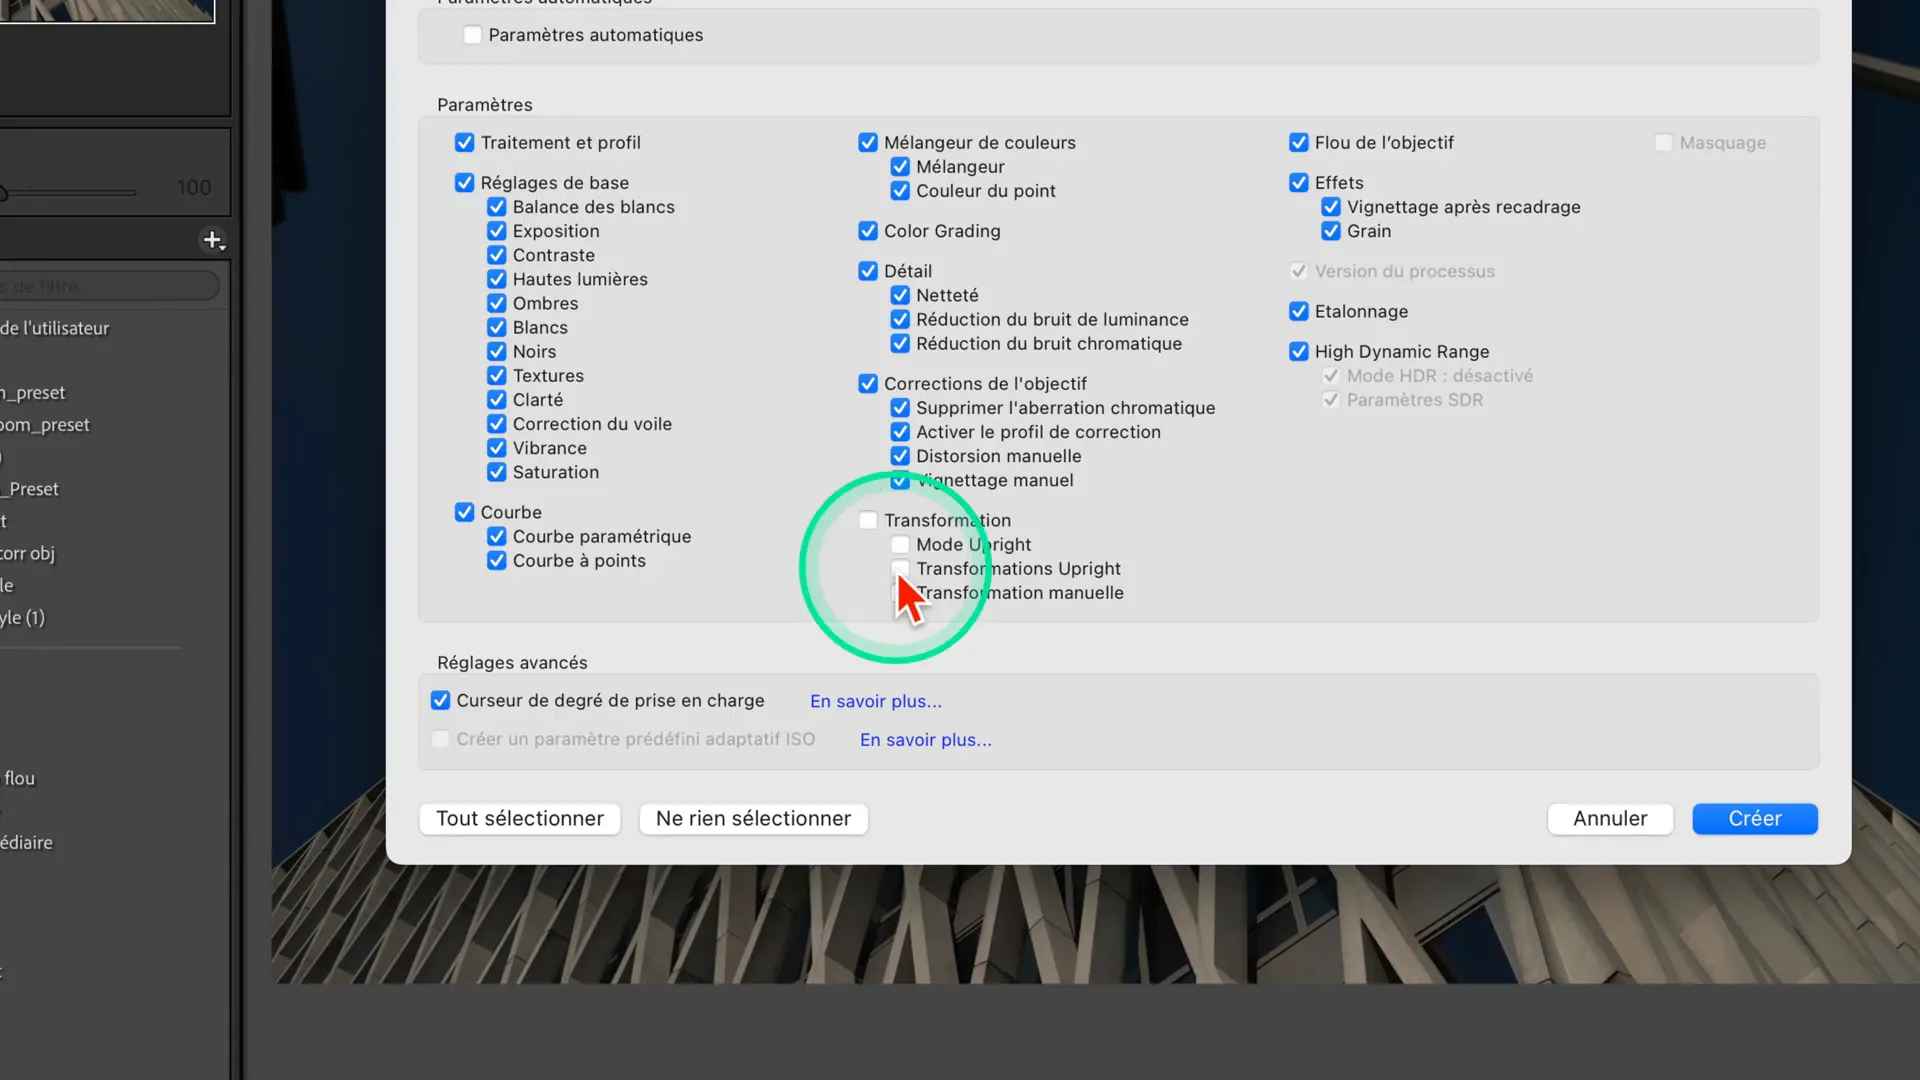1920x1080 pixels.
Task: Click the preset filter search field
Action: (110, 287)
